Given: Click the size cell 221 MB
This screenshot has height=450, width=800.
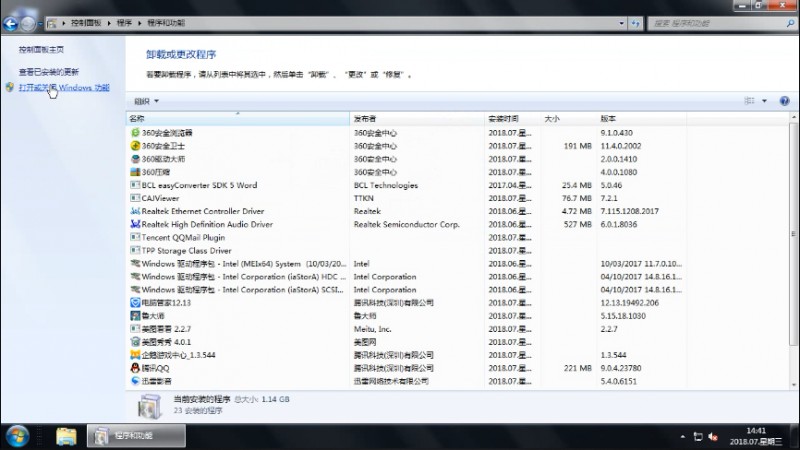Looking at the screenshot, I should pos(578,368).
